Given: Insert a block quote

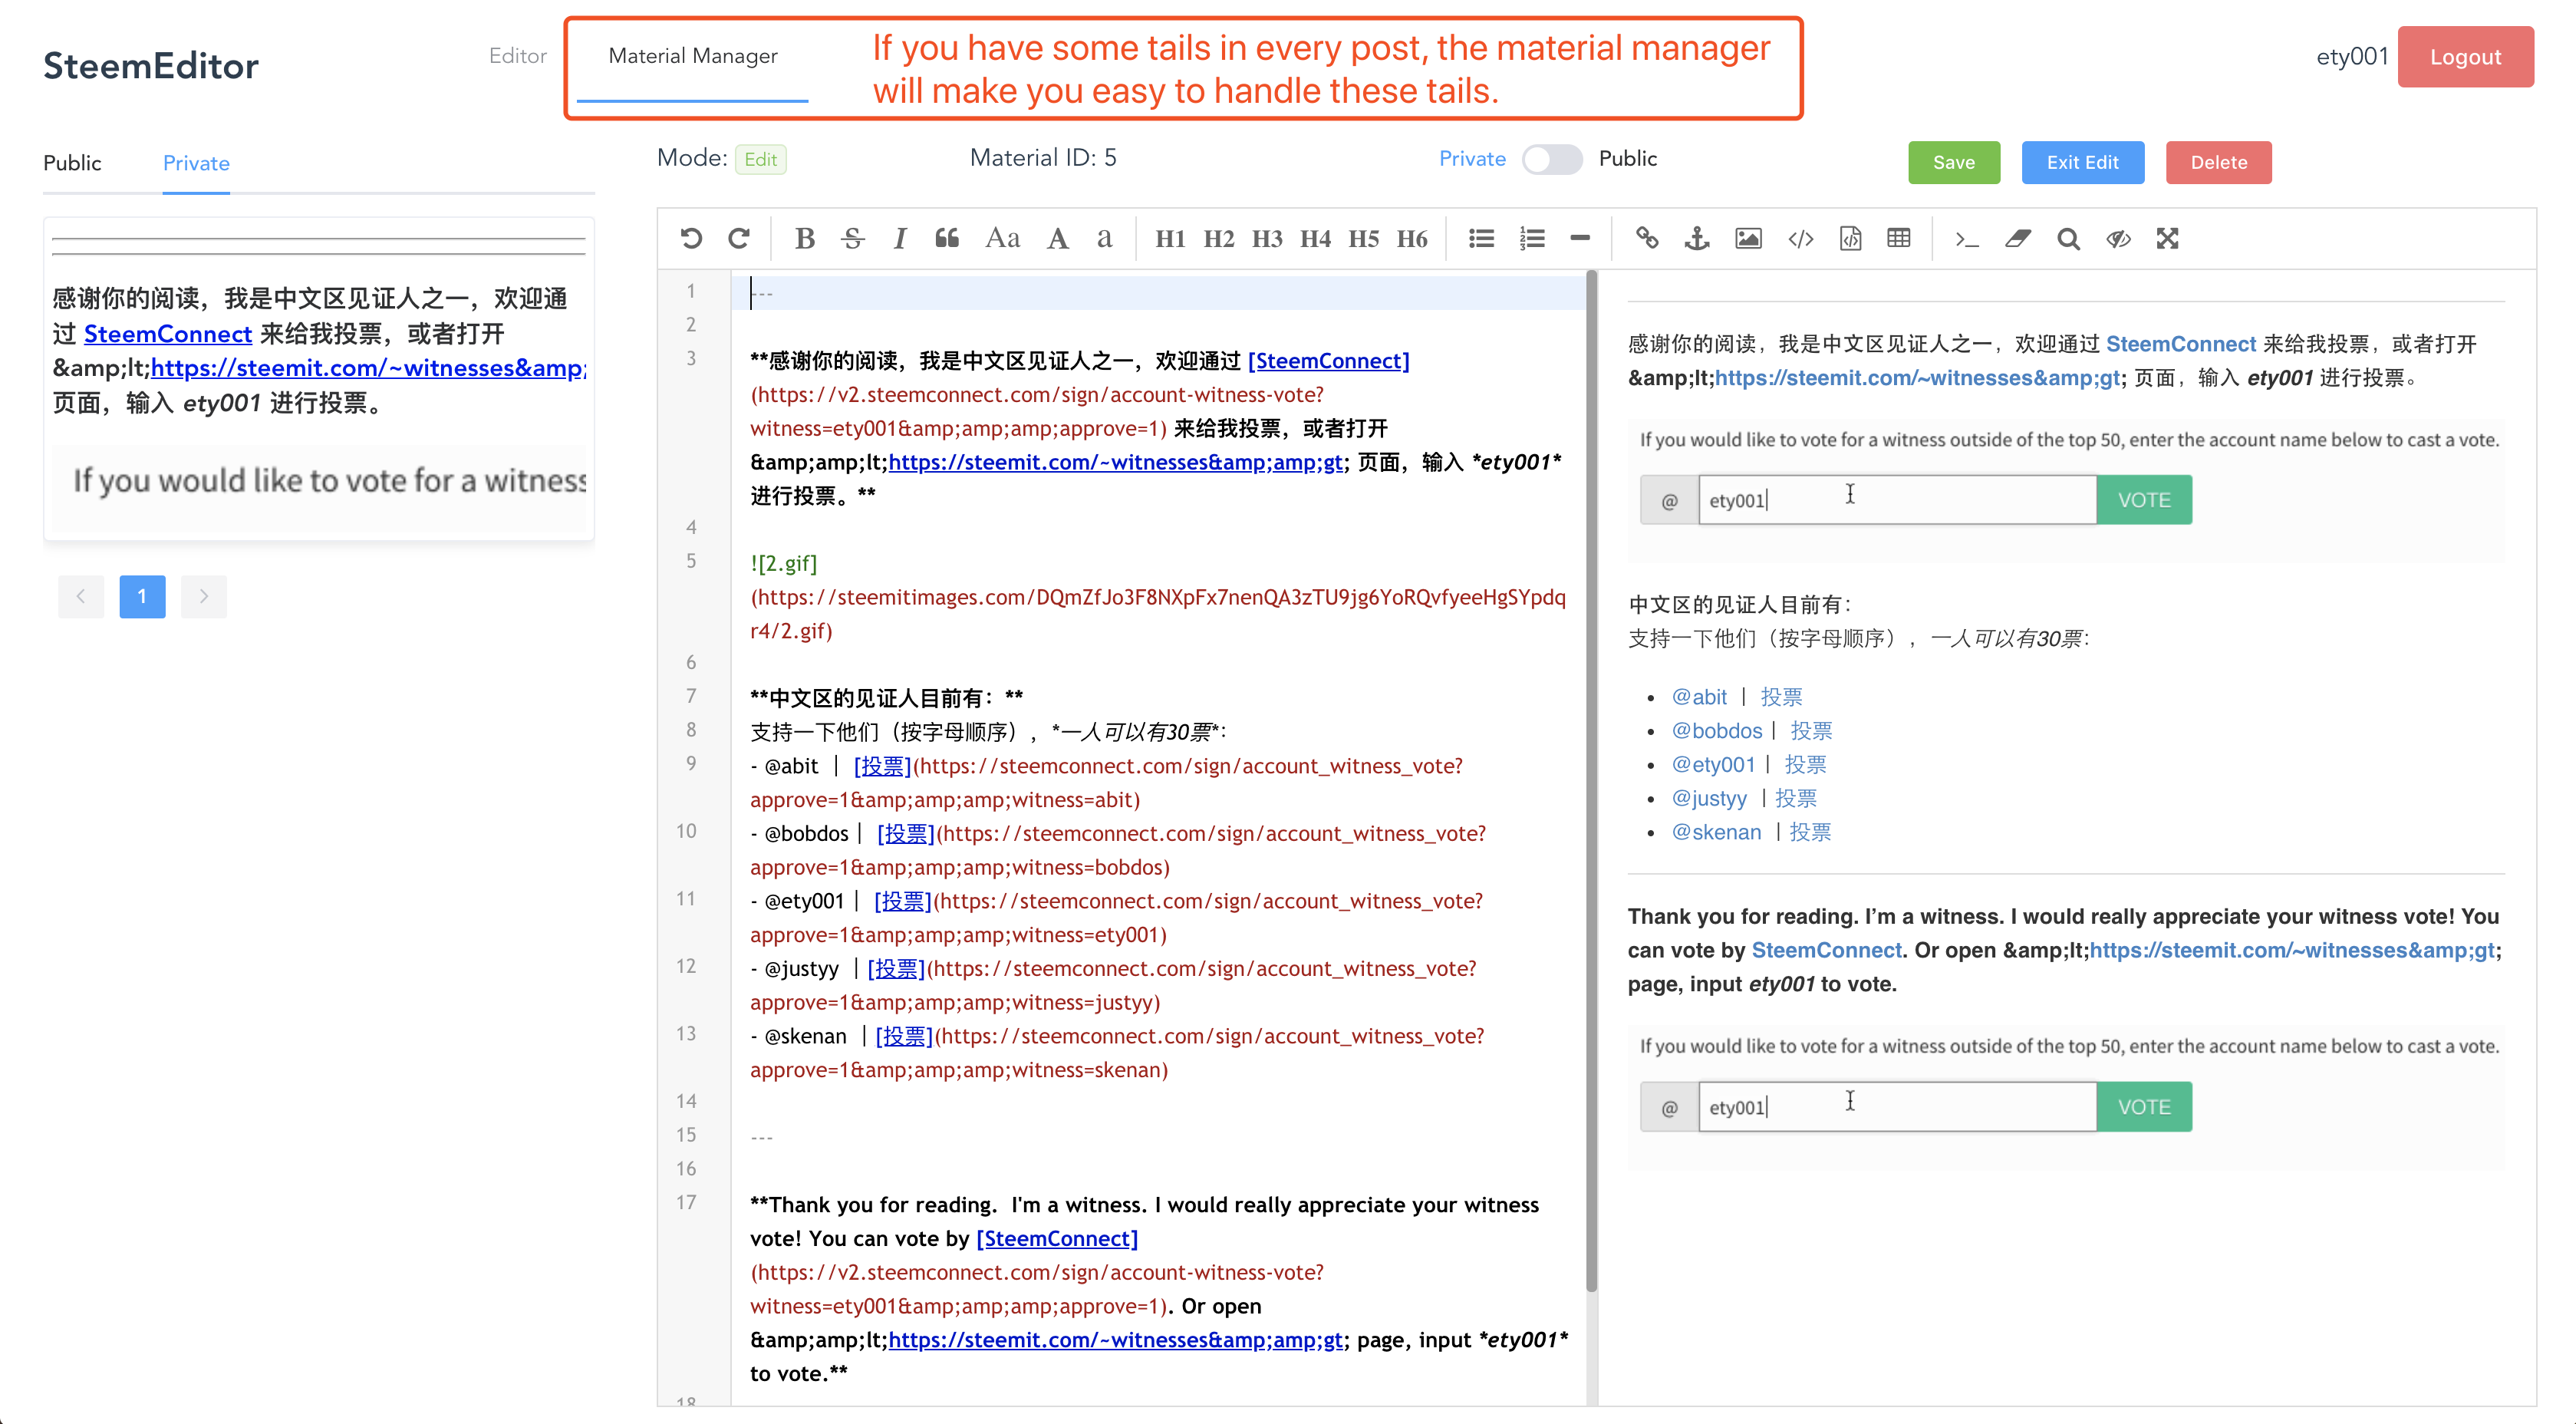Looking at the screenshot, I should coord(947,238).
